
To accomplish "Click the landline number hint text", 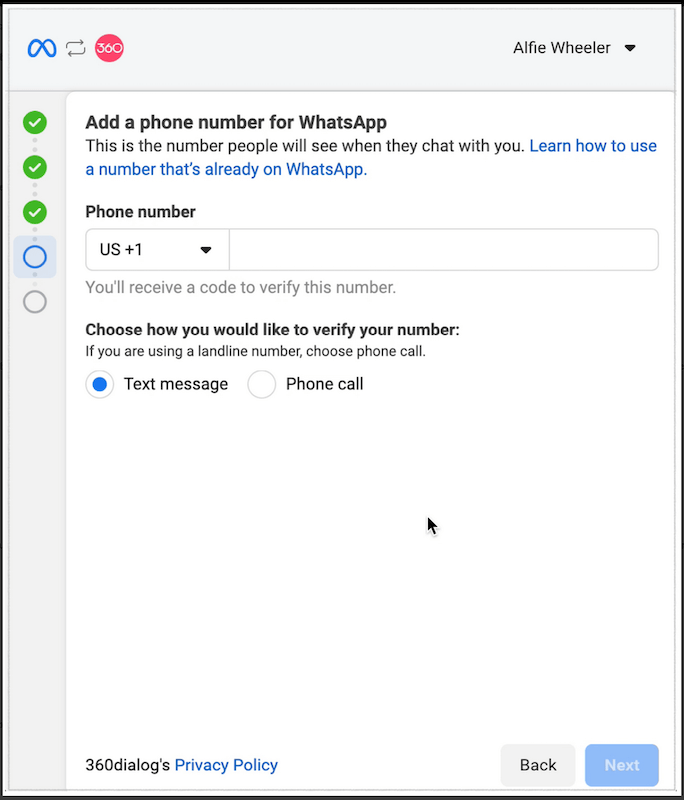I will 256,352.
